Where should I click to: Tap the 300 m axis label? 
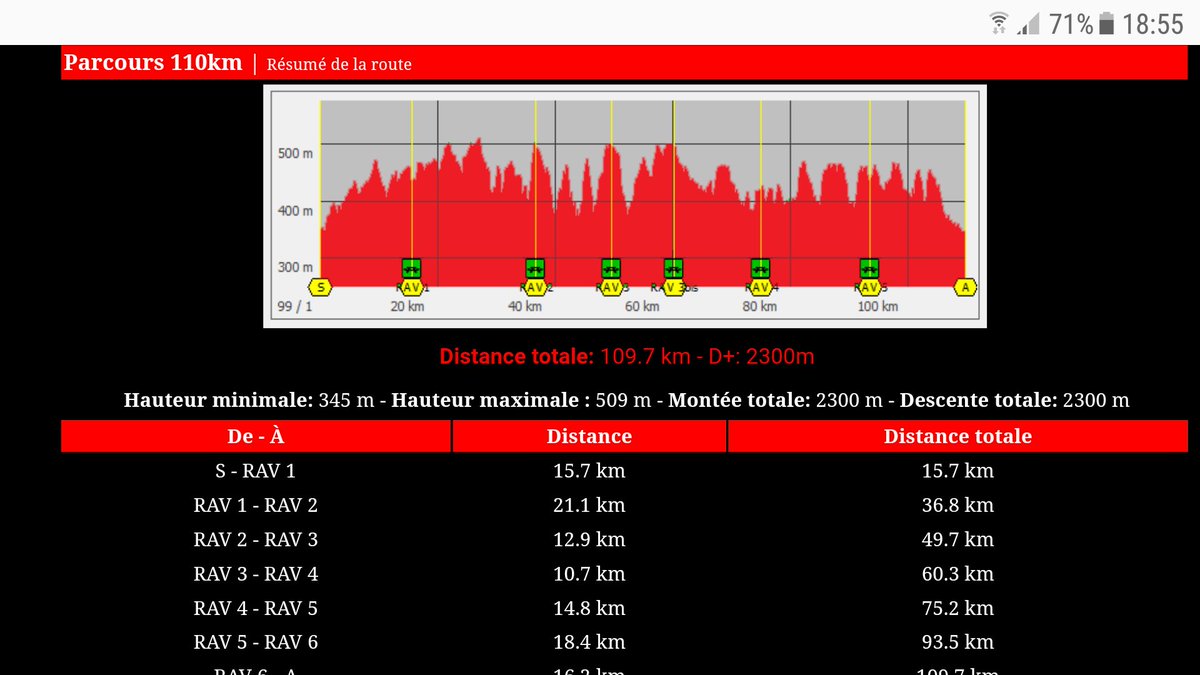pyautogui.click(x=295, y=267)
